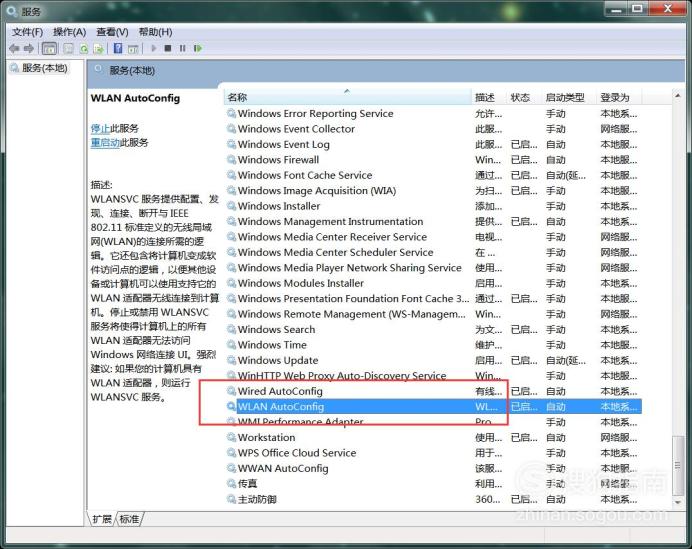Select Windows Presentation Foundation Font Cache row

click(x=433, y=299)
